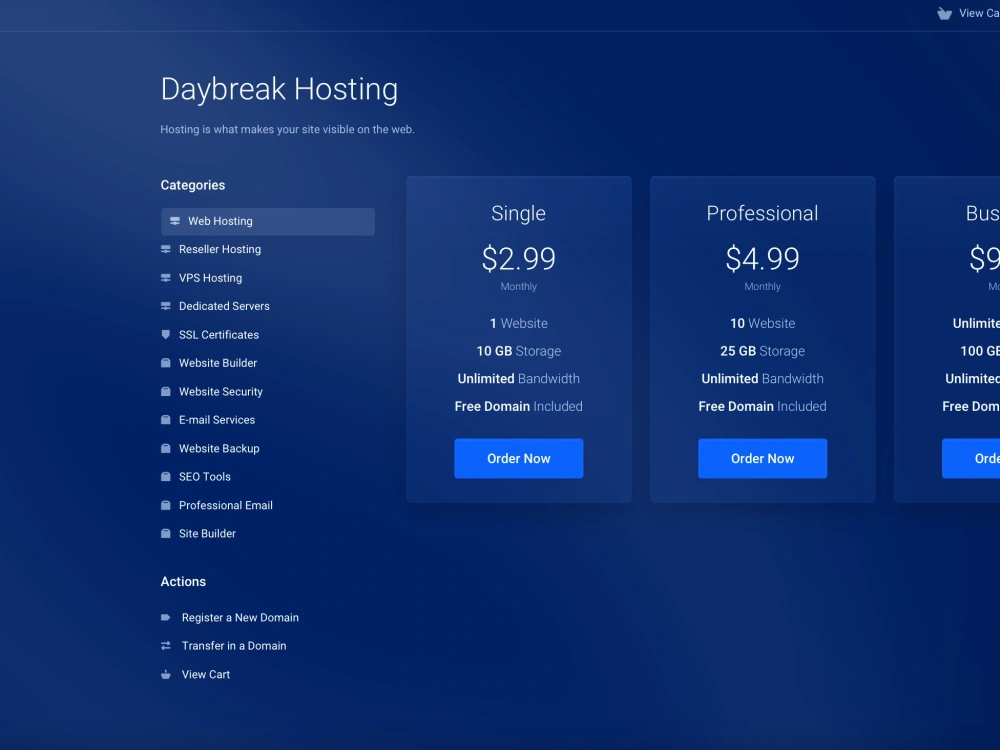Screen dimensions: 1000x750
Task: Open SSL Certificates category
Action: [x=219, y=335]
